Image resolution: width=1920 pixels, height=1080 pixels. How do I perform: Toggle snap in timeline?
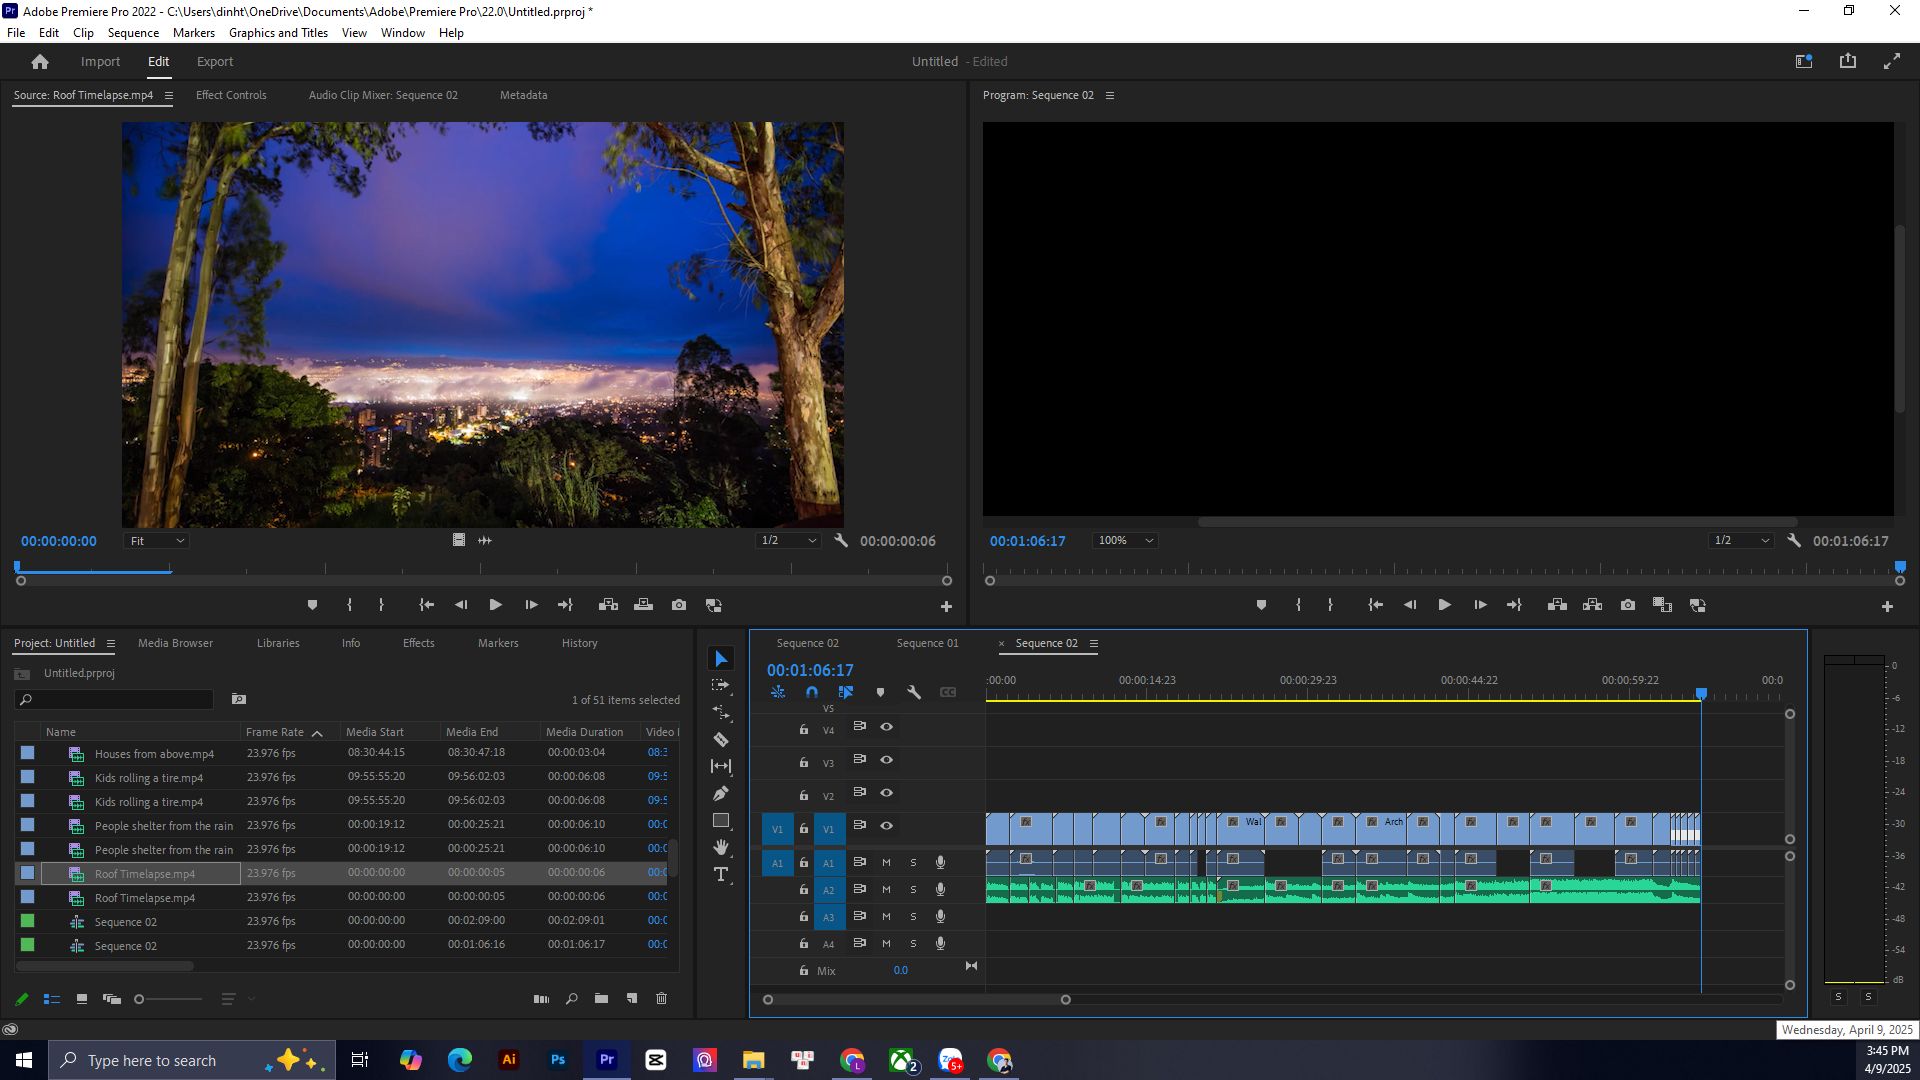coord(811,692)
